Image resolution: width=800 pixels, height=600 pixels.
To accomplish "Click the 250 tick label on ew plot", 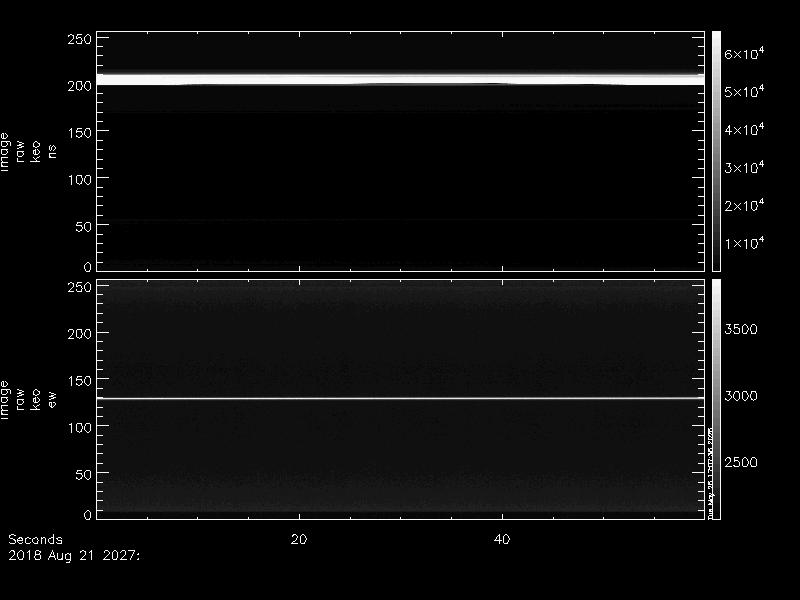I will tap(79, 287).
